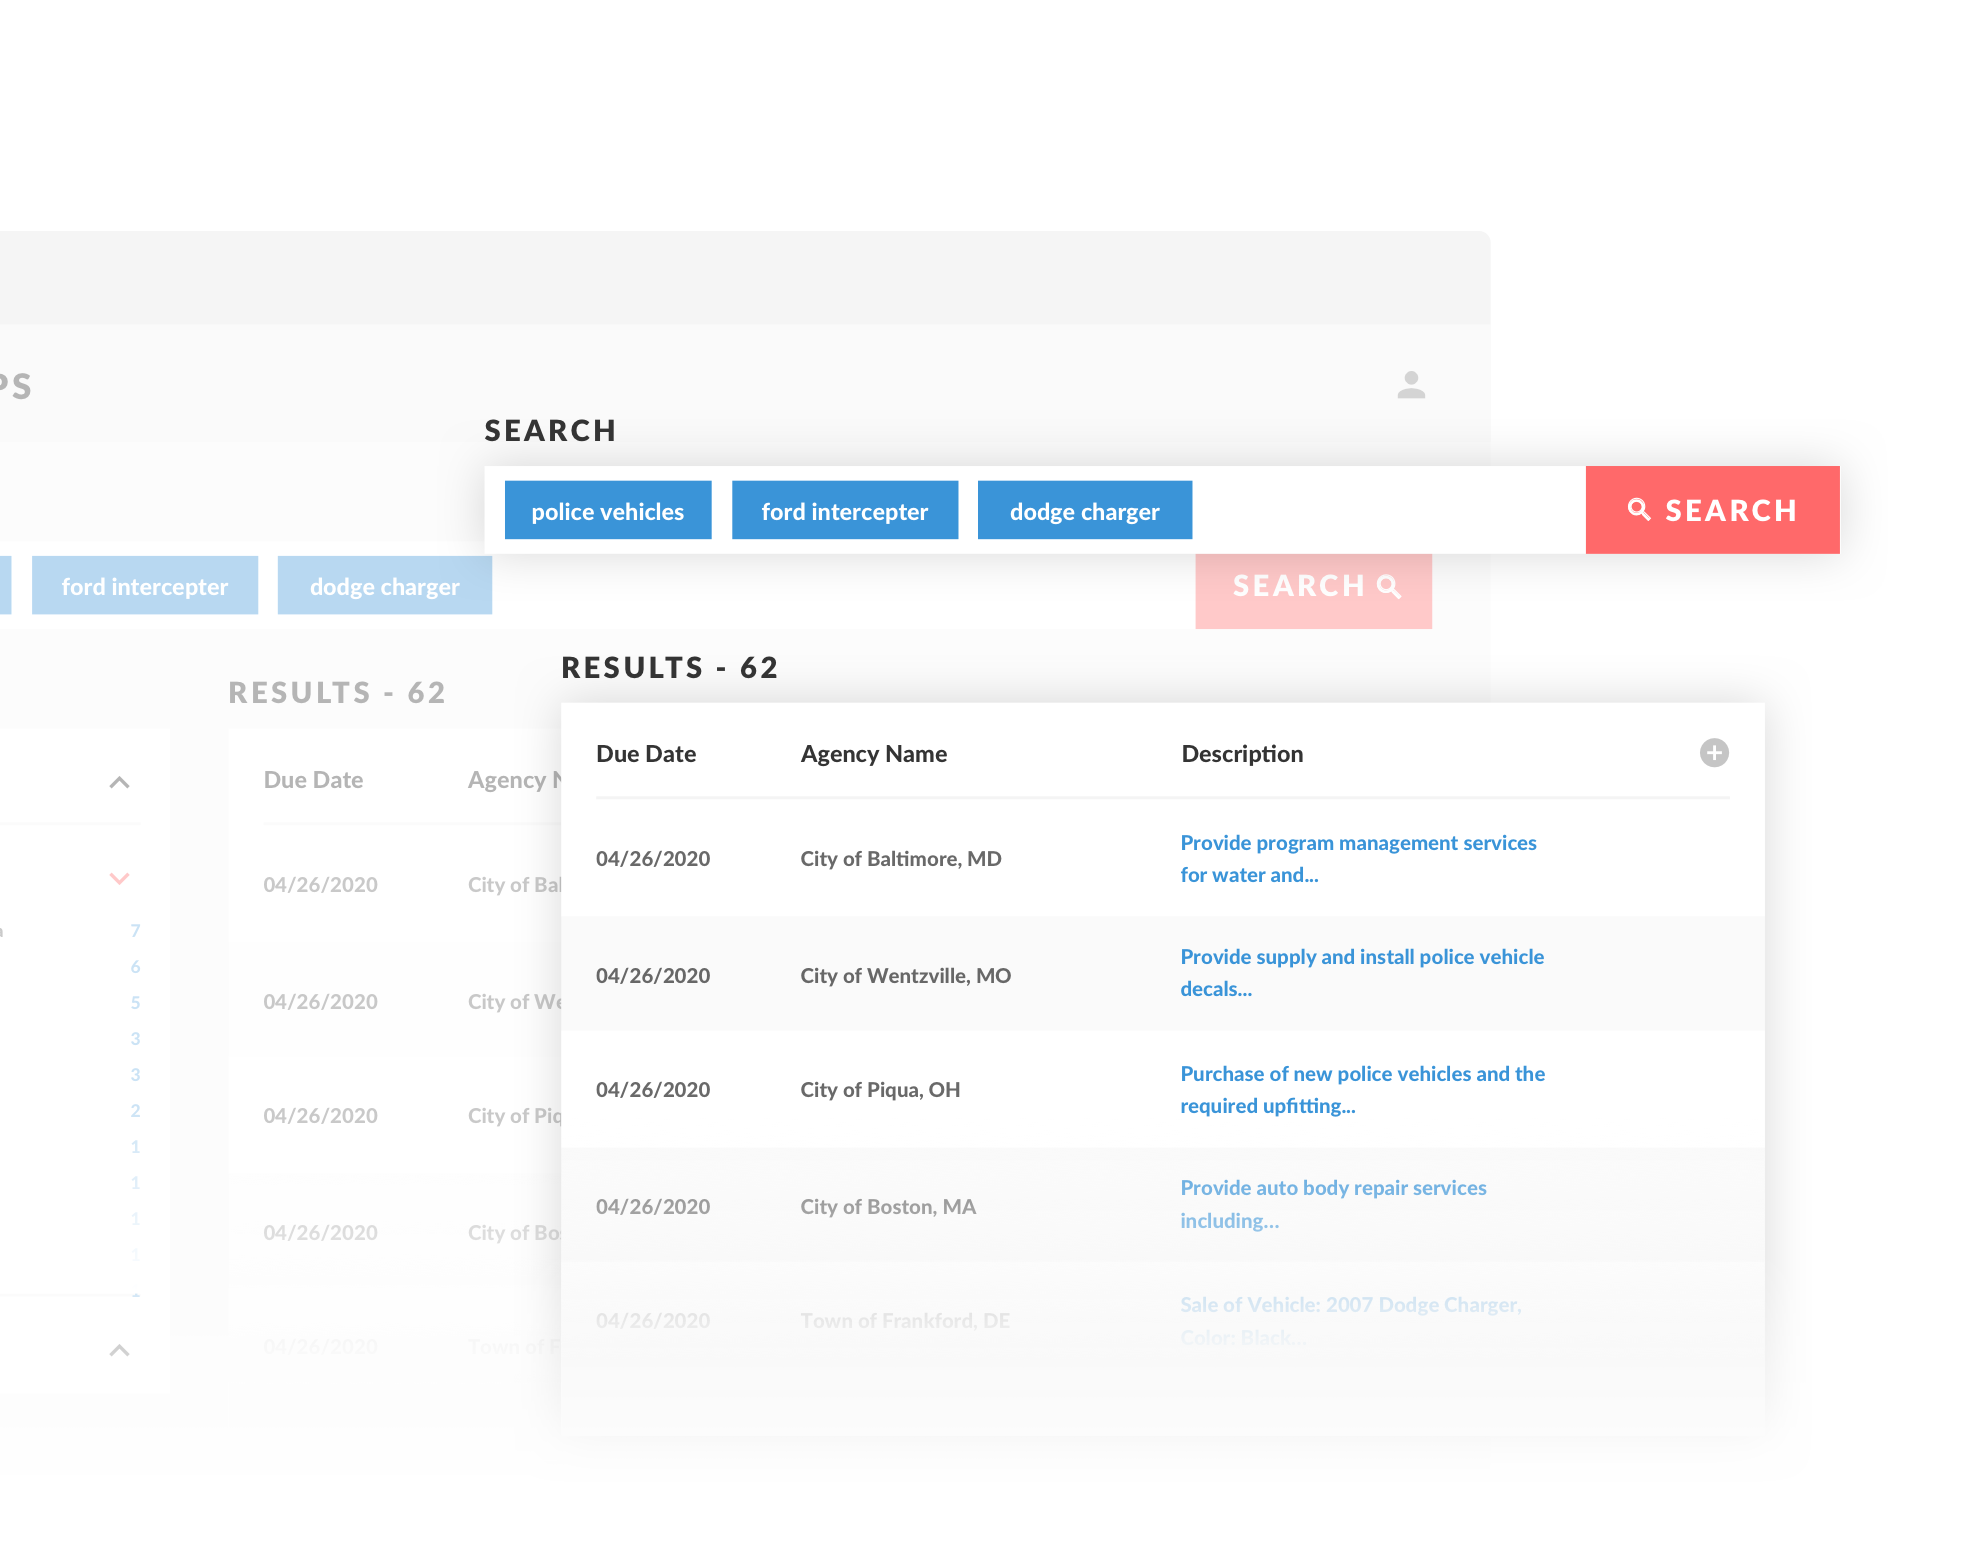Select the Agency Name column header
Screen dimensions: 1965x1548
[x=874, y=752]
